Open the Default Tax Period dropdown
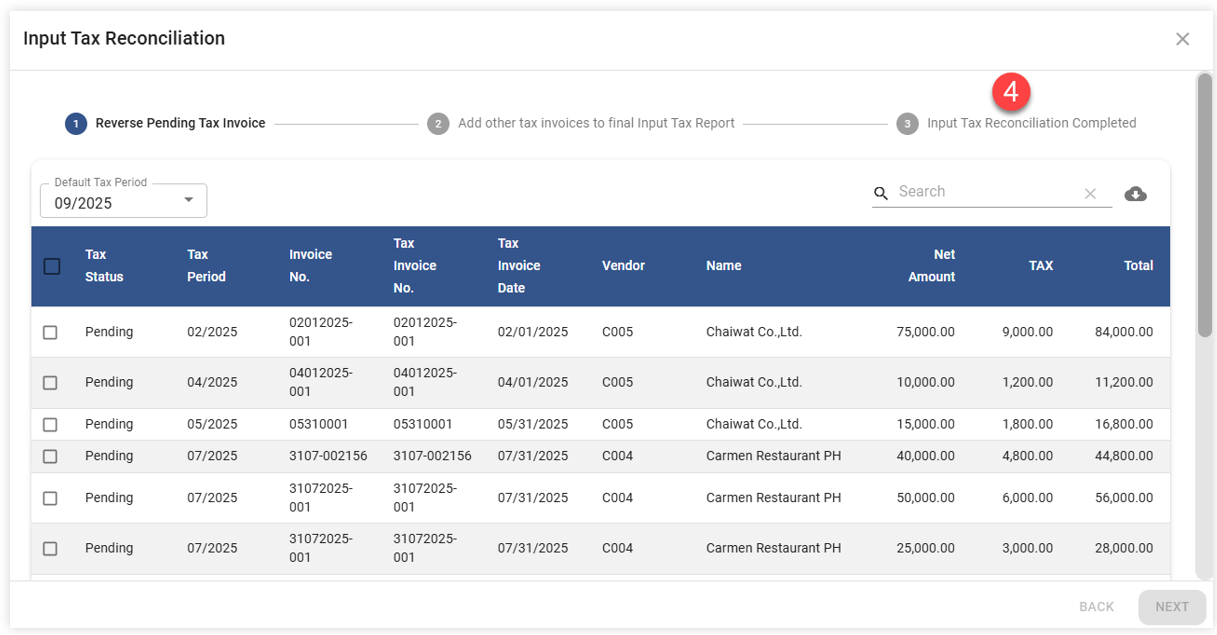 tap(122, 202)
